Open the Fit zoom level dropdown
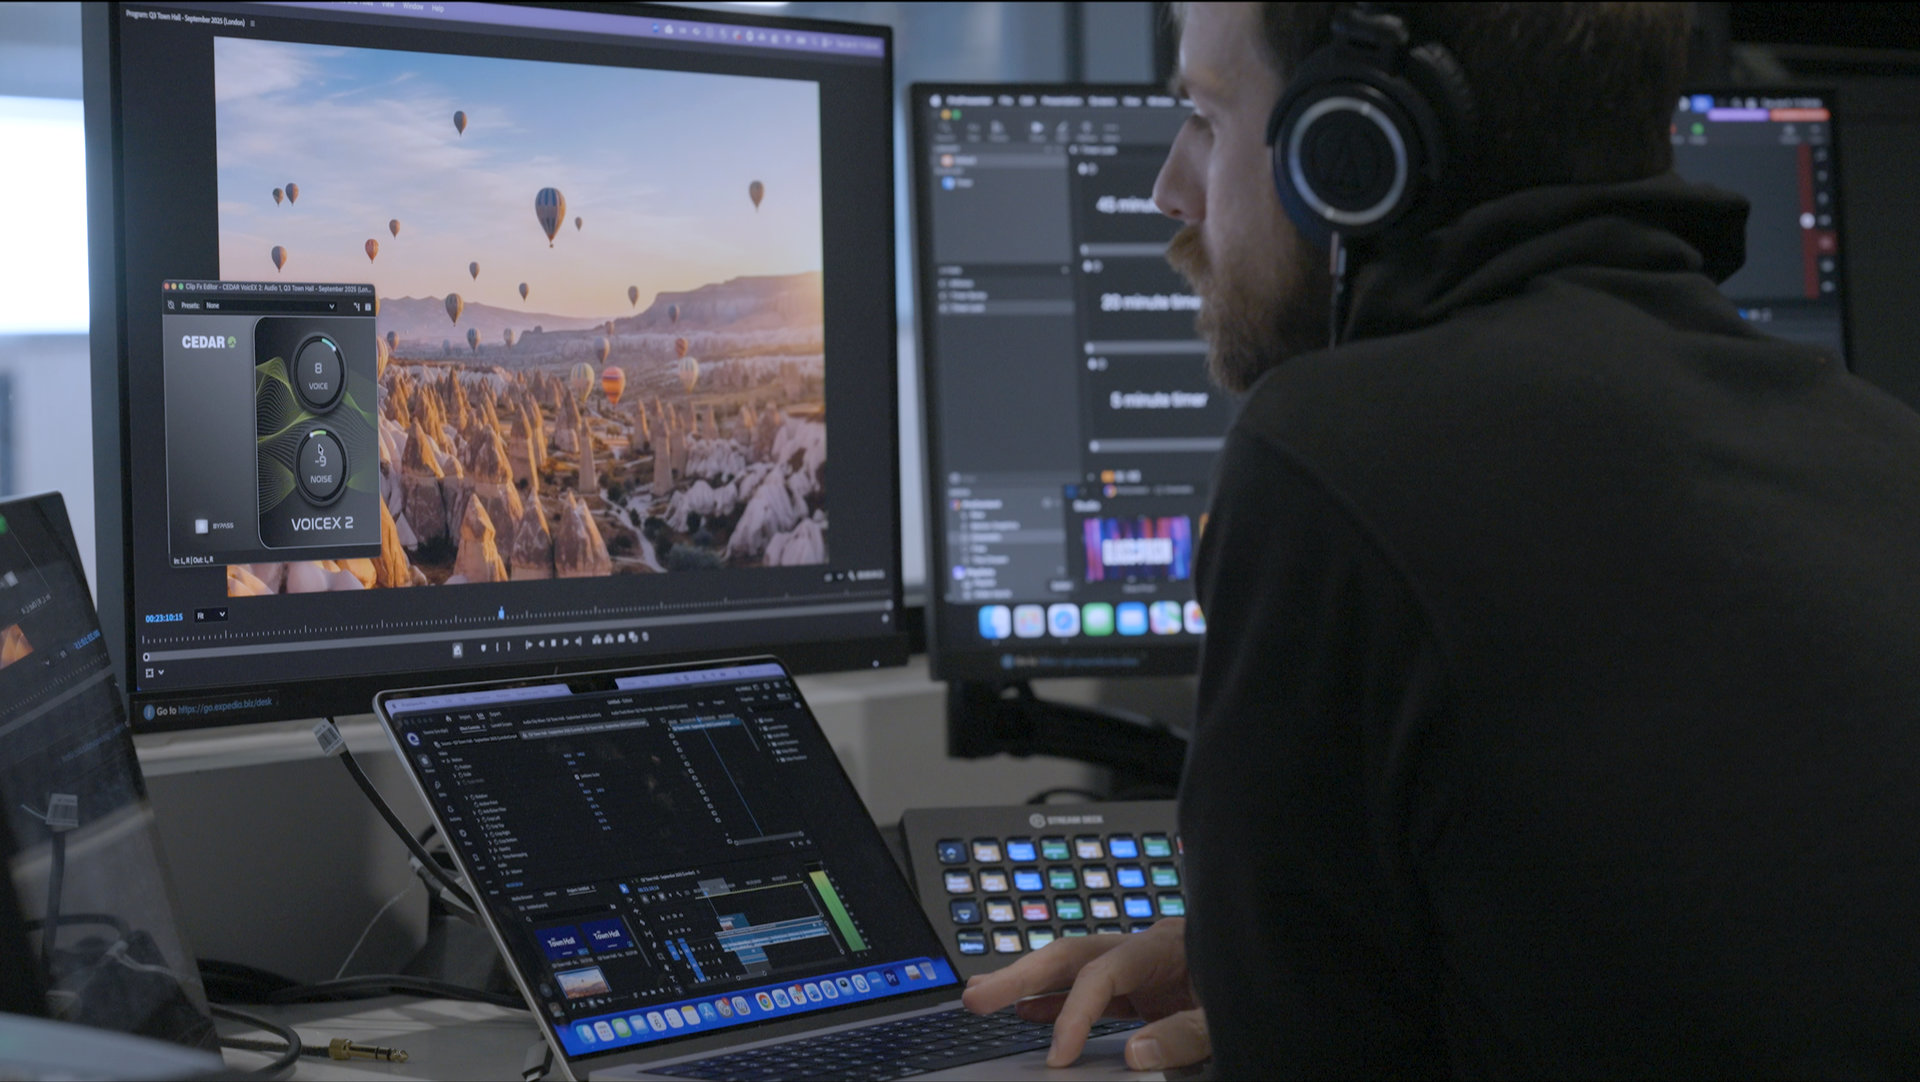This screenshot has height=1082, width=1920. click(x=210, y=615)
